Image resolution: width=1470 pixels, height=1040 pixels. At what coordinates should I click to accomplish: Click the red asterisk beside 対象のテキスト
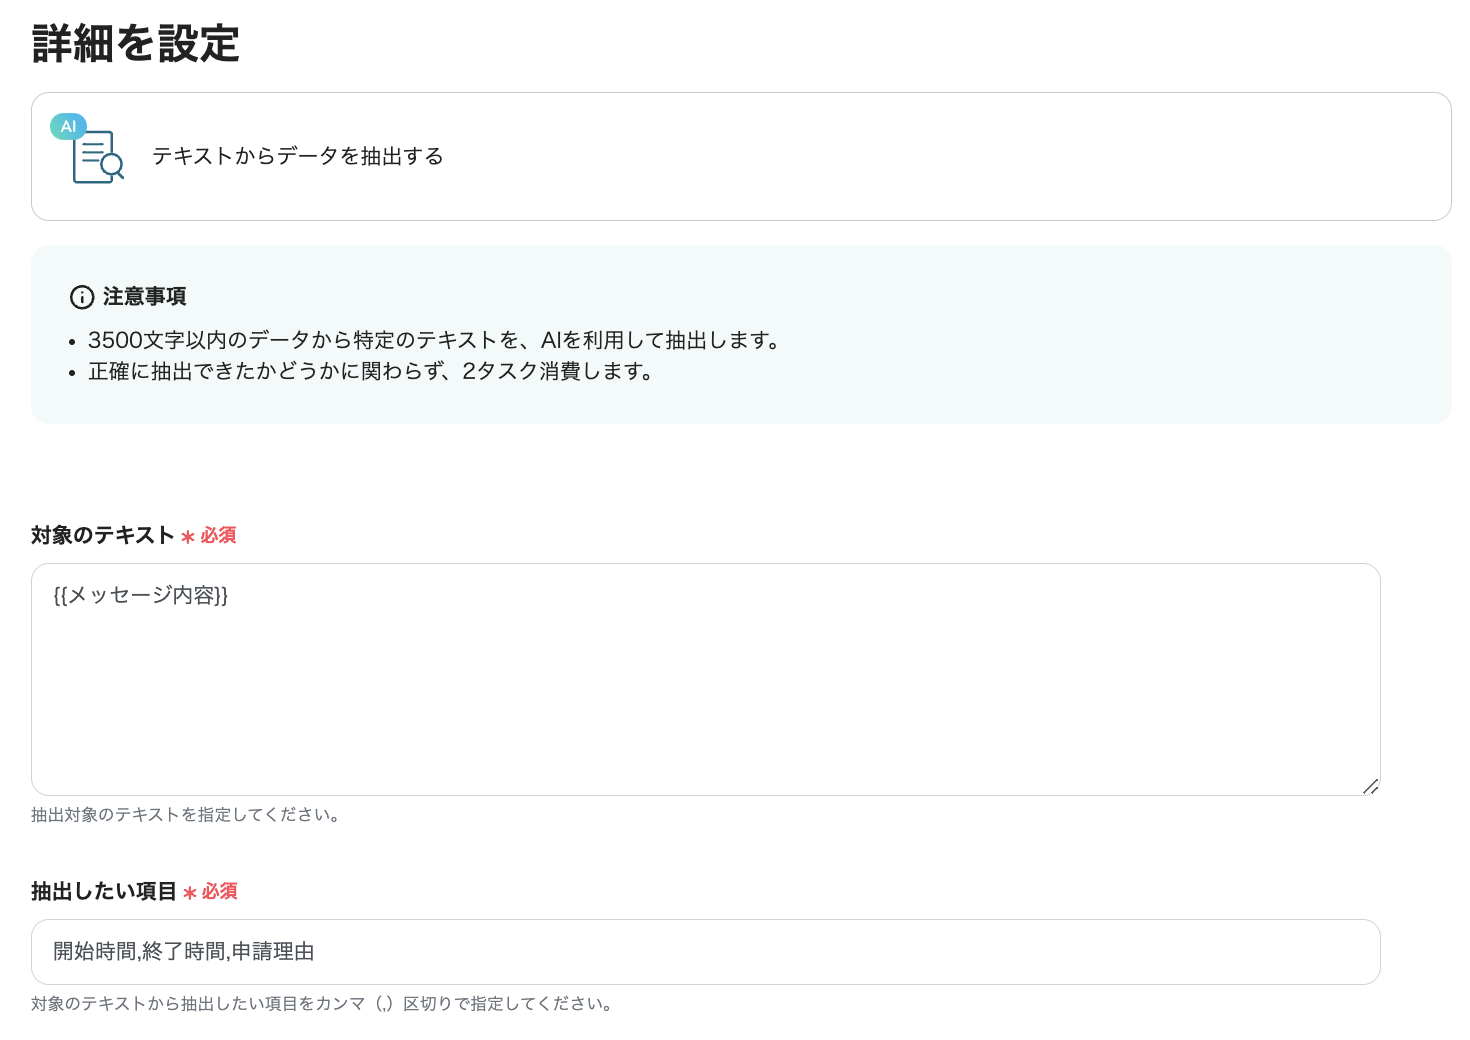pos(186,536)
